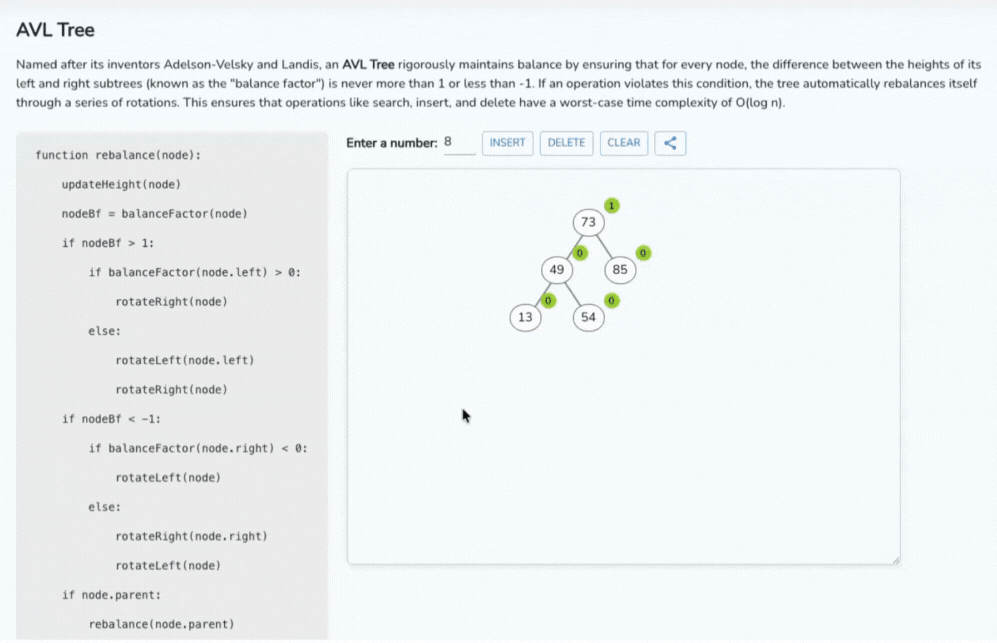
Task: Click green balance badge above node 13
Action: pos(548,301)
